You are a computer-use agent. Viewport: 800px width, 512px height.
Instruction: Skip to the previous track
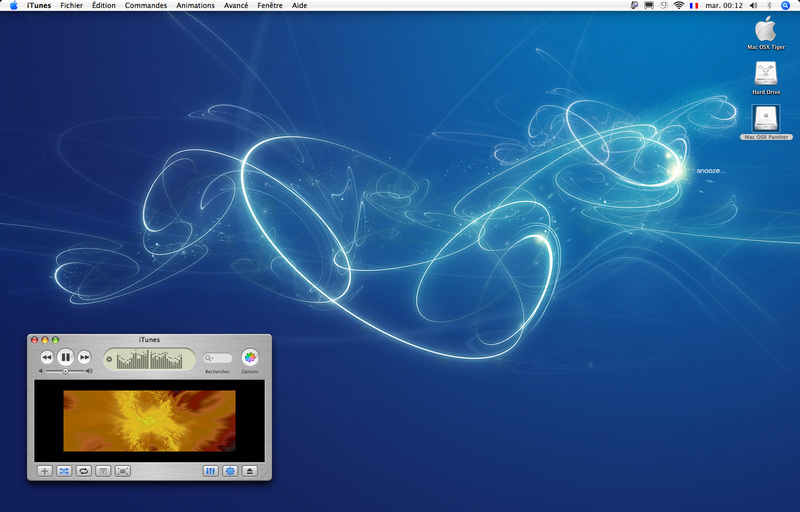point(46,357)
